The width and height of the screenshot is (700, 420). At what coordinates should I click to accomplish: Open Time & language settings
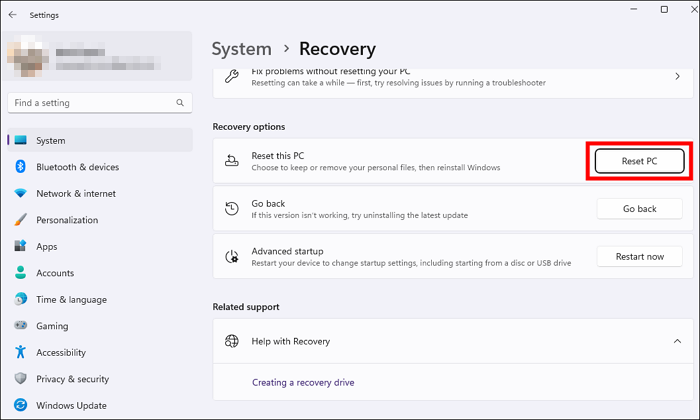click(100, 299)
